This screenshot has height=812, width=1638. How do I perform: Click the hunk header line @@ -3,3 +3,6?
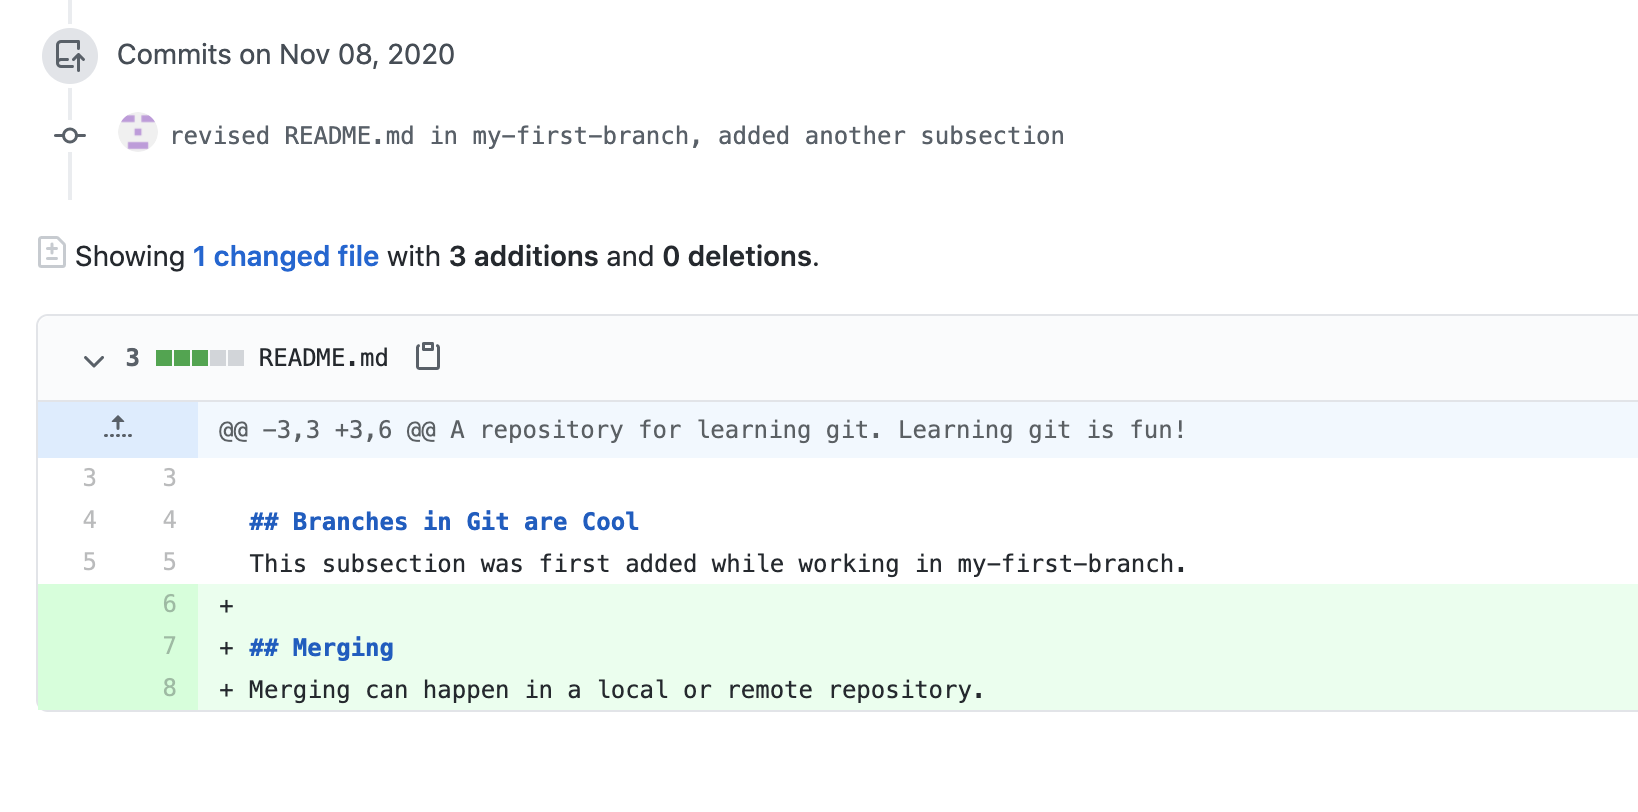pyautogui.click(x=702, y=430)
